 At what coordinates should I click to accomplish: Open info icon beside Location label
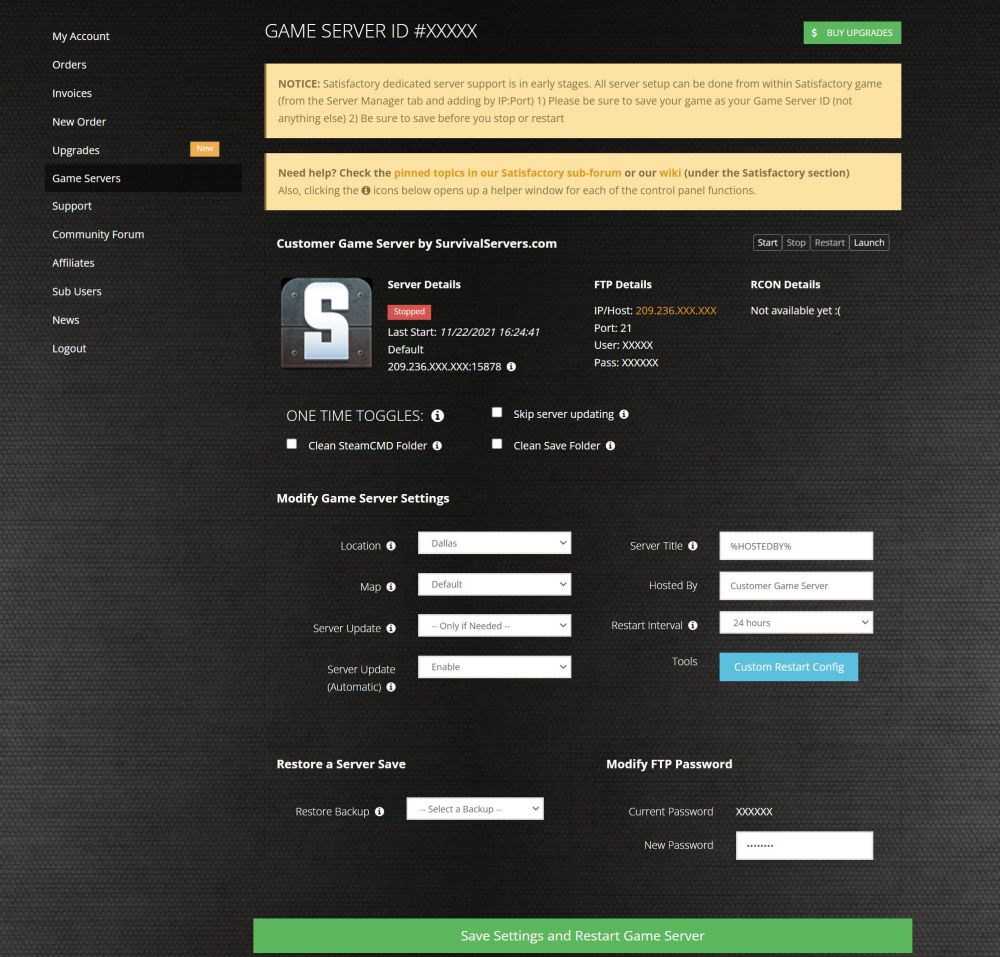click(x=391, y=546)
